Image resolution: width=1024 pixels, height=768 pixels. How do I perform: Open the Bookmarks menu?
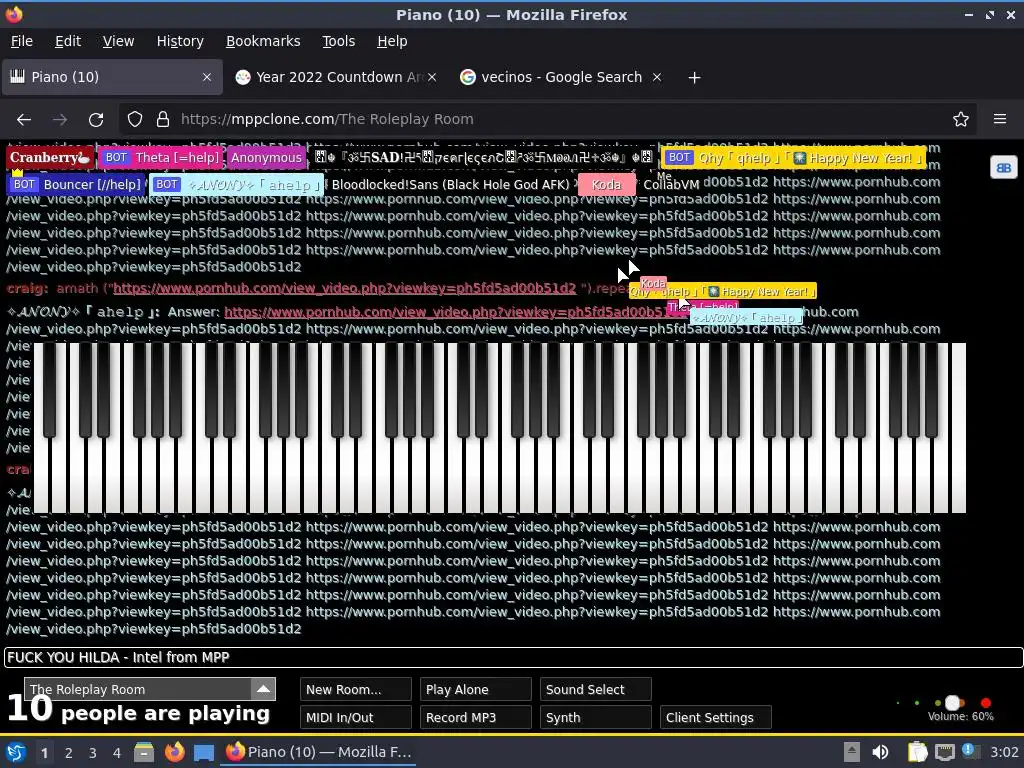point(263,41)
